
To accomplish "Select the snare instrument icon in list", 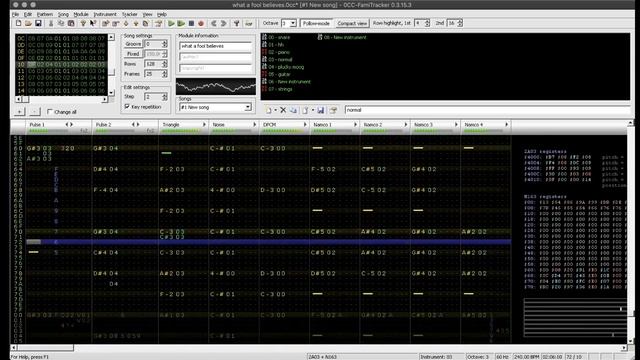I will (x=264, y=37).
